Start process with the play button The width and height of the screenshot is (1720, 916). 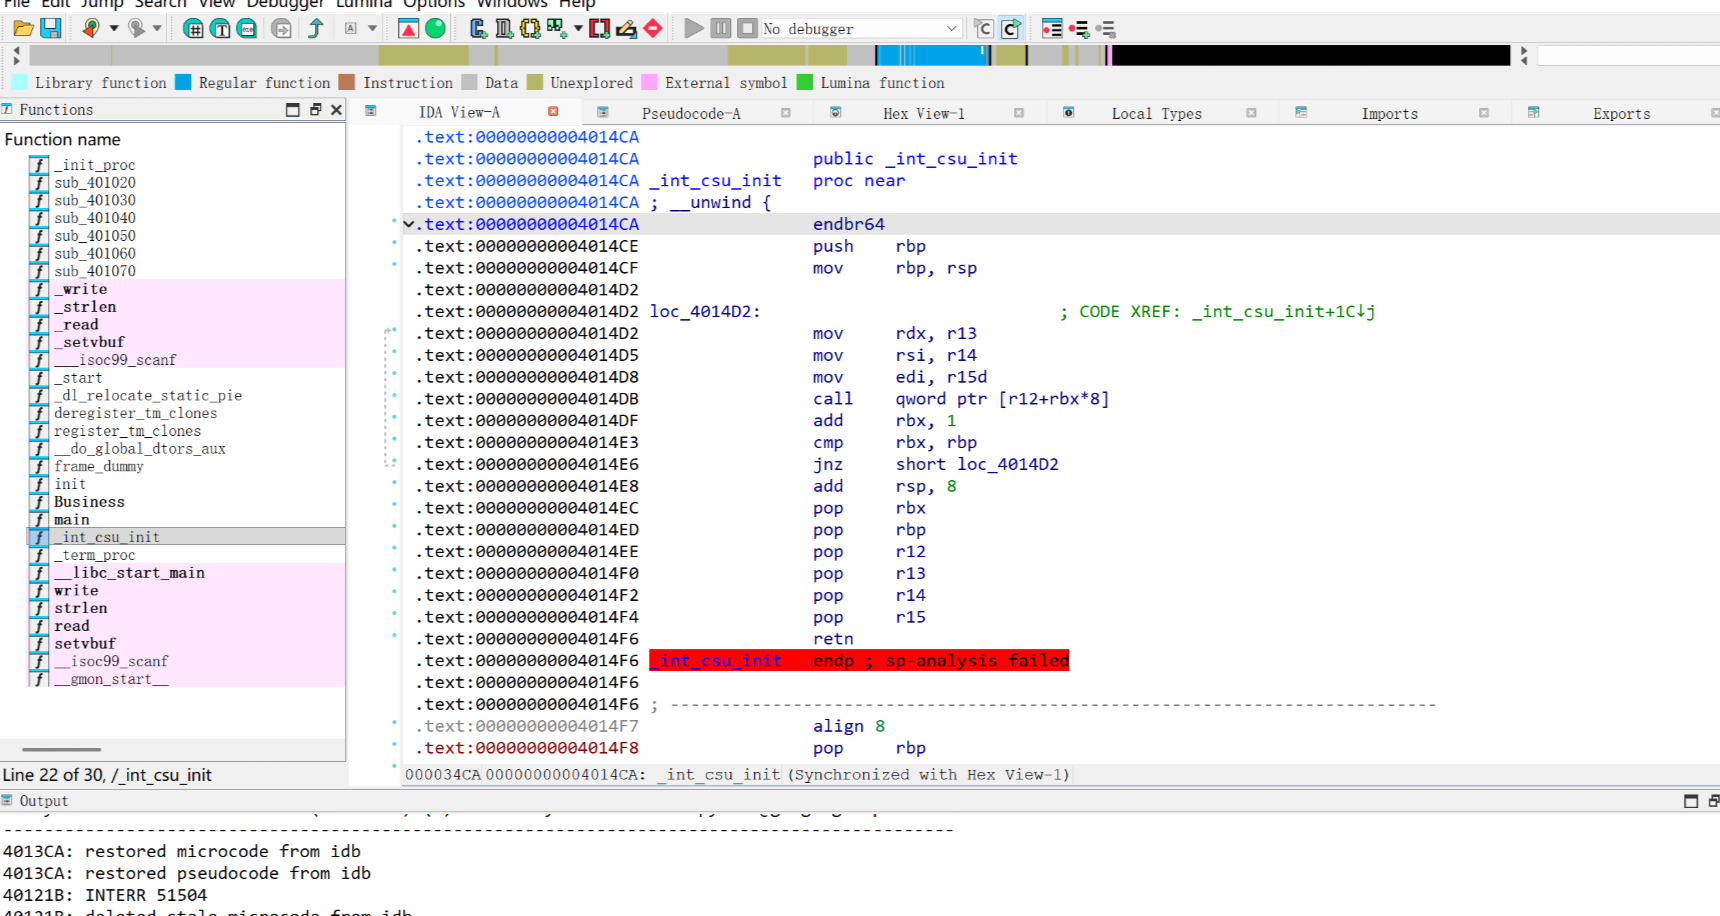pyautogui.click(x=693, y=29)
